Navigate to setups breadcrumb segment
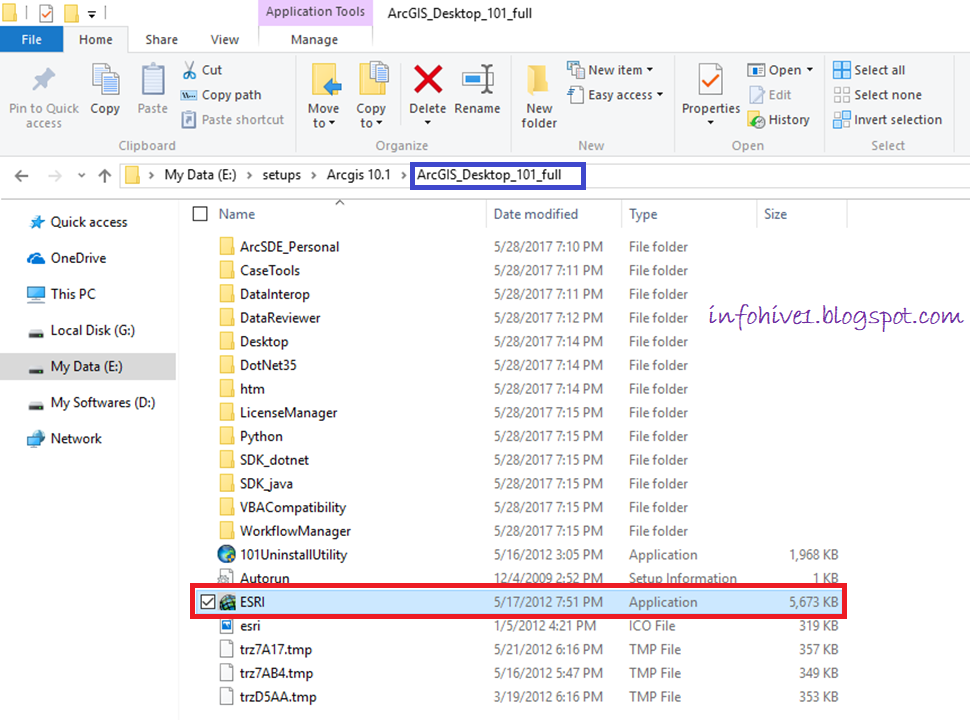Image resolution: width=970 pixels, height=720 pixels. [x=281, y=175]
